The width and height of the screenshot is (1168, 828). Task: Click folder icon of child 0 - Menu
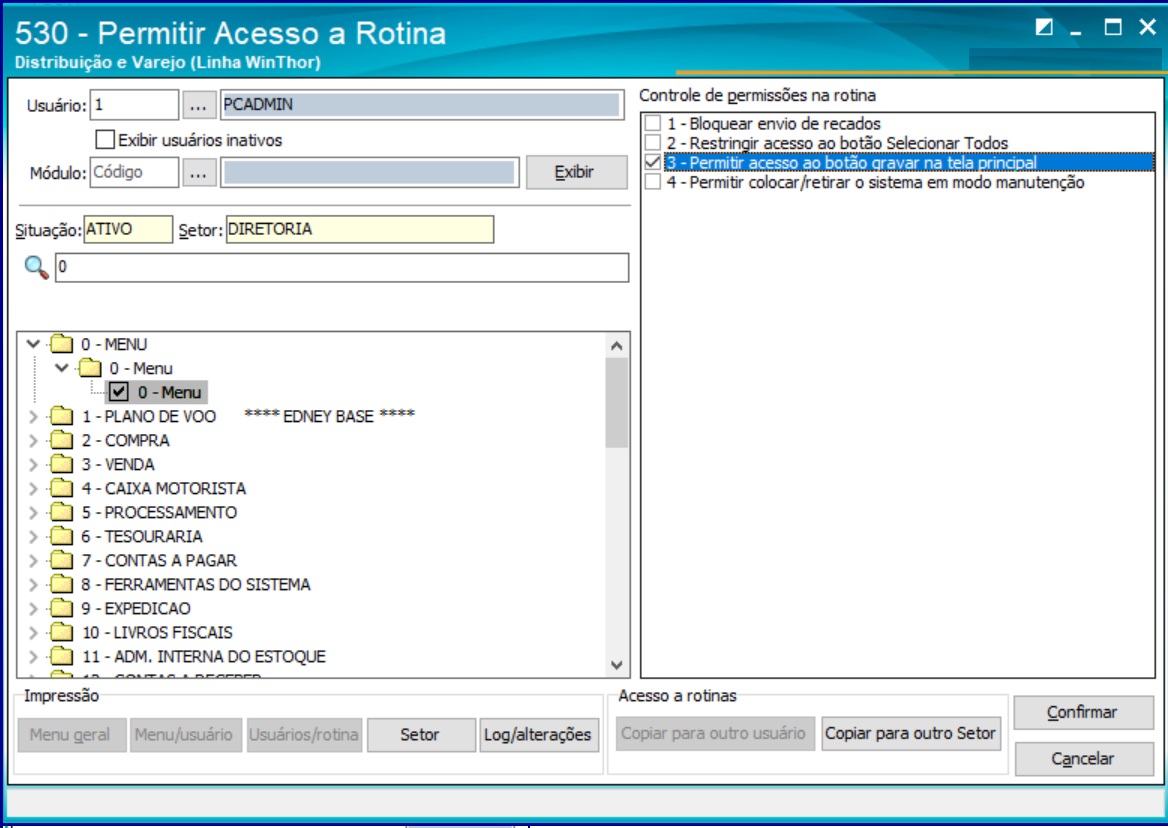click(x=89, y=368)
